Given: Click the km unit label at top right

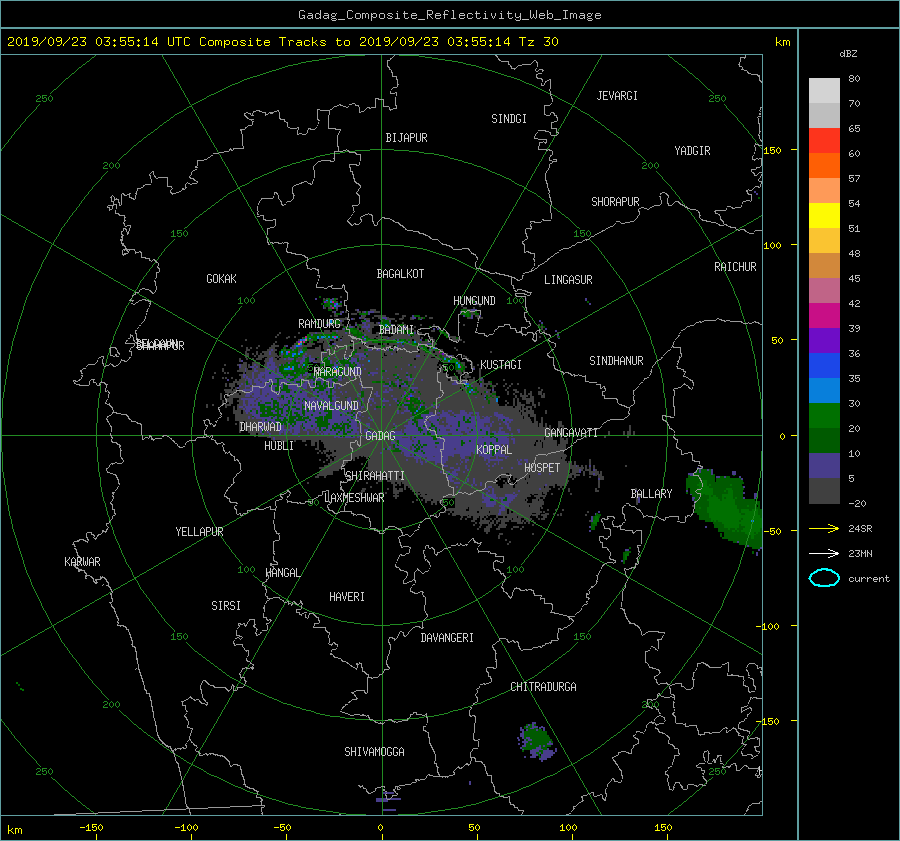Looking at the screenshot, I should pos(782,42).
